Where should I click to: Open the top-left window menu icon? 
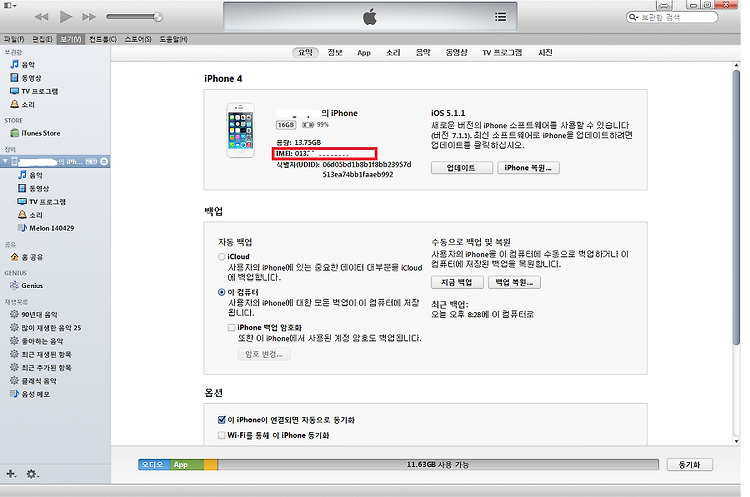[10, 5]
